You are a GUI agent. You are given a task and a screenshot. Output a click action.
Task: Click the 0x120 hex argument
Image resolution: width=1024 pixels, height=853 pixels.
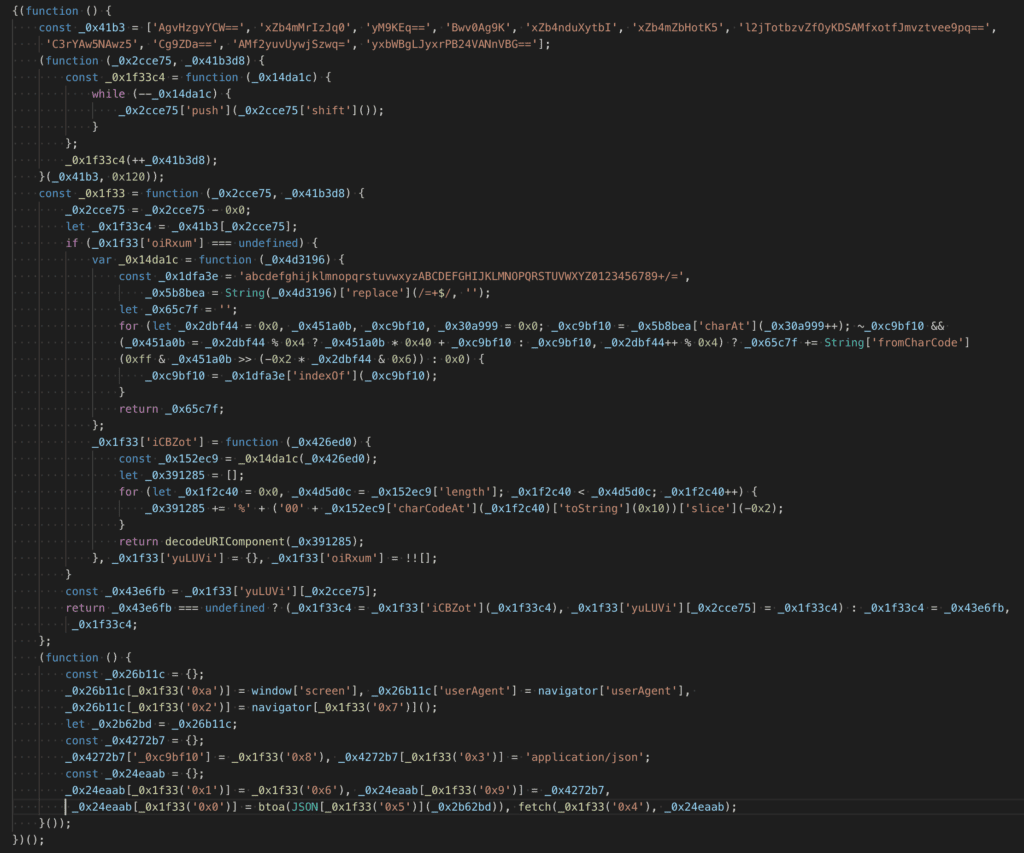(x=128, y=177)
